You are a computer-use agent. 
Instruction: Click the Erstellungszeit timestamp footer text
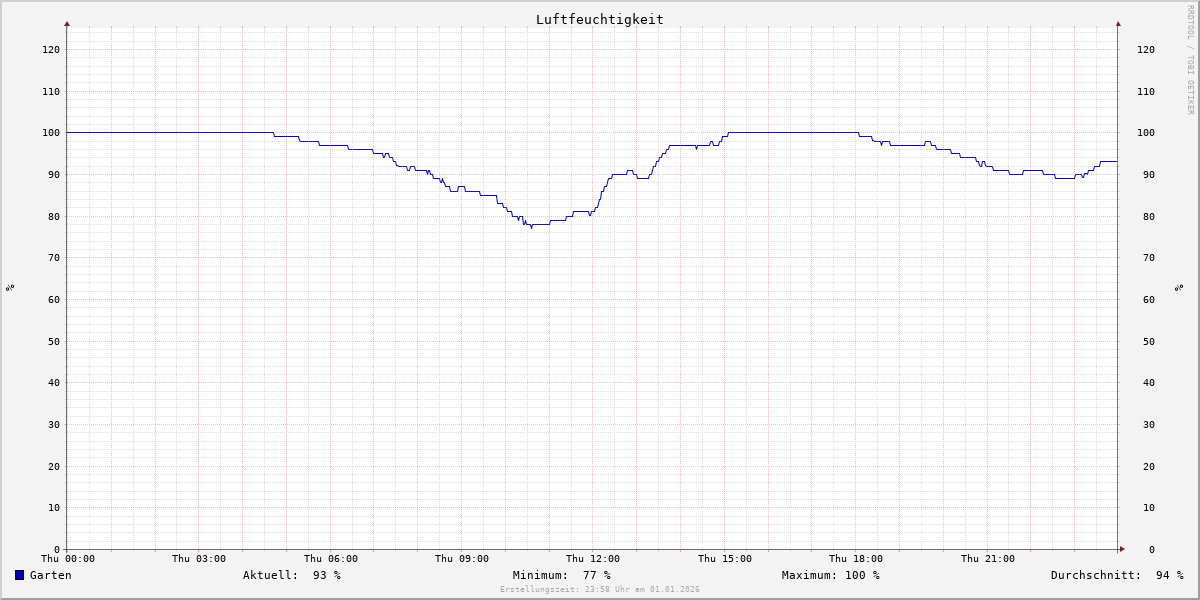pos(599,590)
